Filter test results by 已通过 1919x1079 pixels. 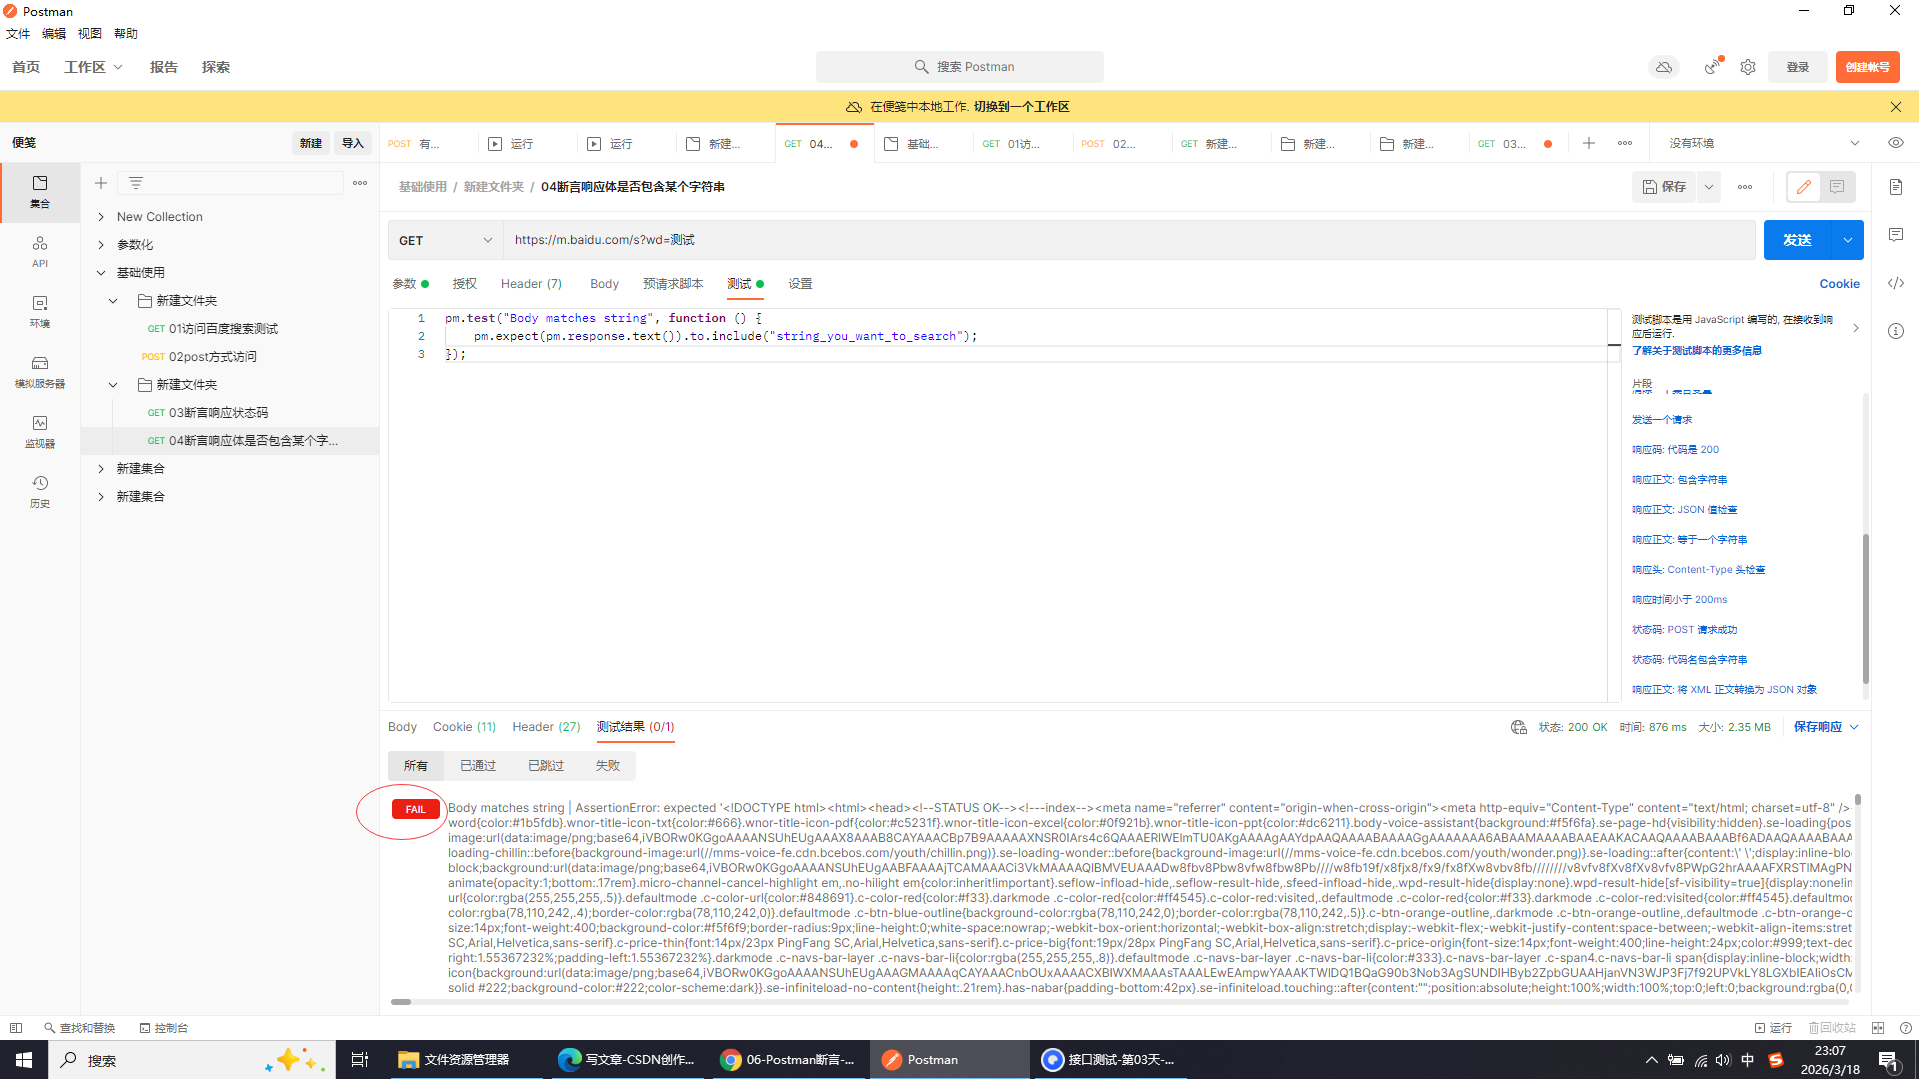(x=478, y=766)
